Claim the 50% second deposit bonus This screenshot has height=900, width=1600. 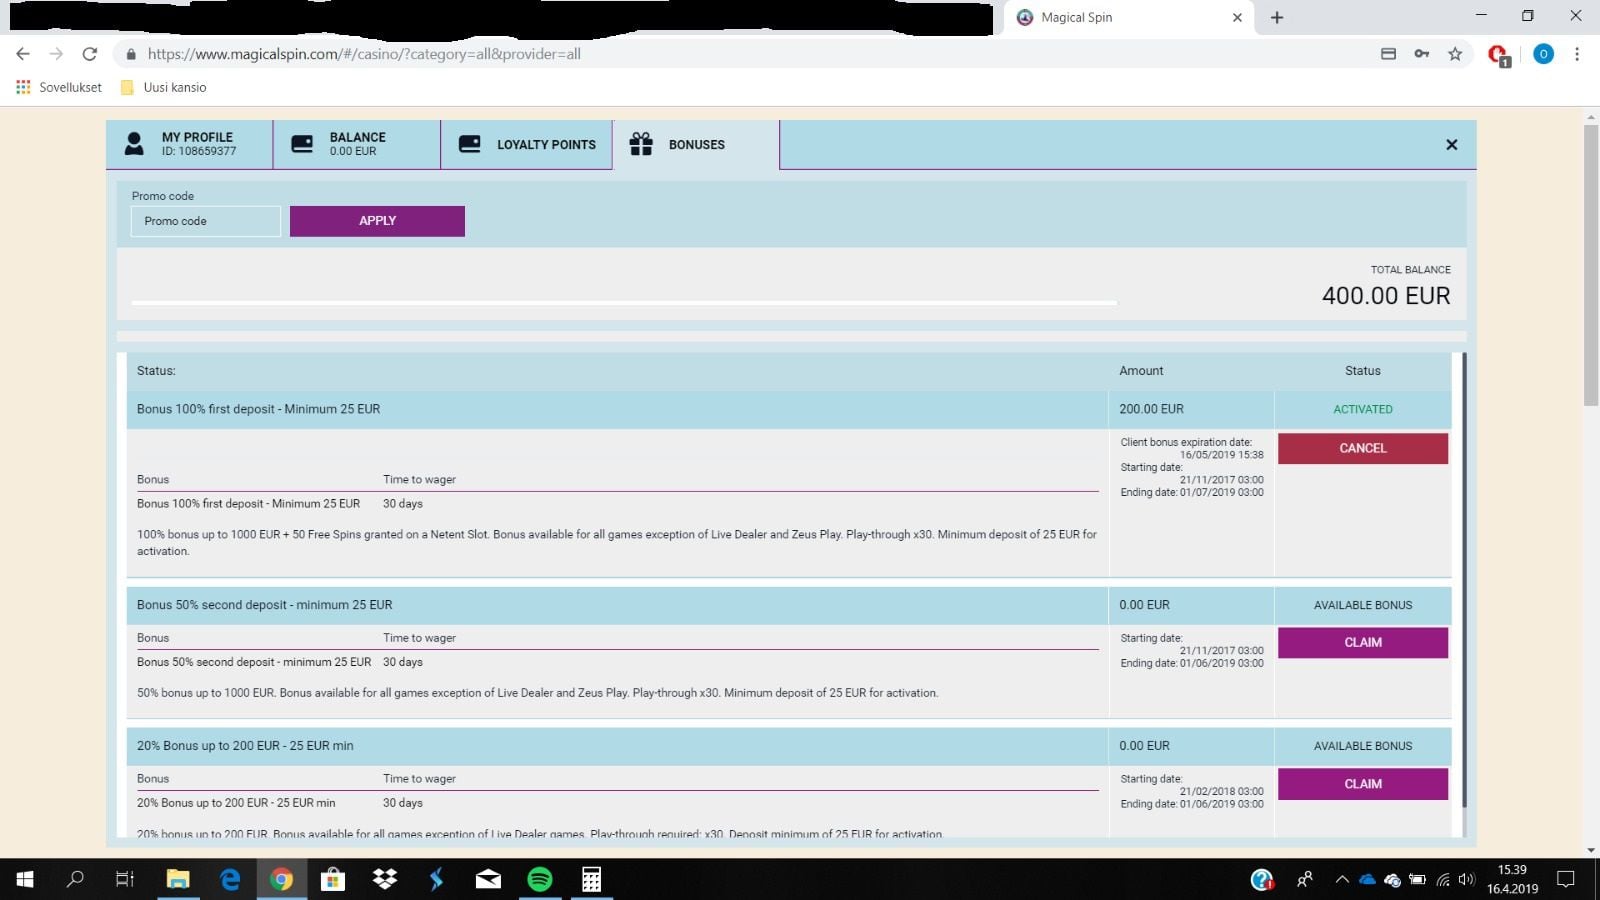pos(1363,642)
